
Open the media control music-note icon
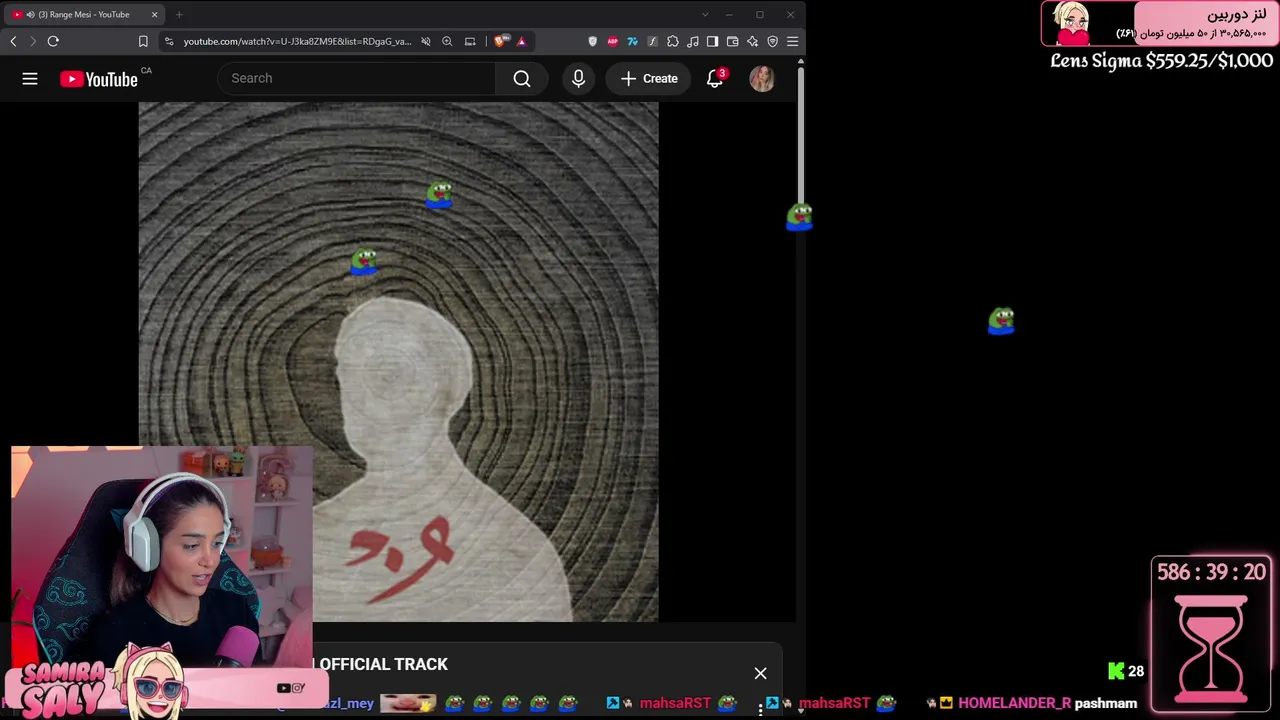(x=692, y=41)
